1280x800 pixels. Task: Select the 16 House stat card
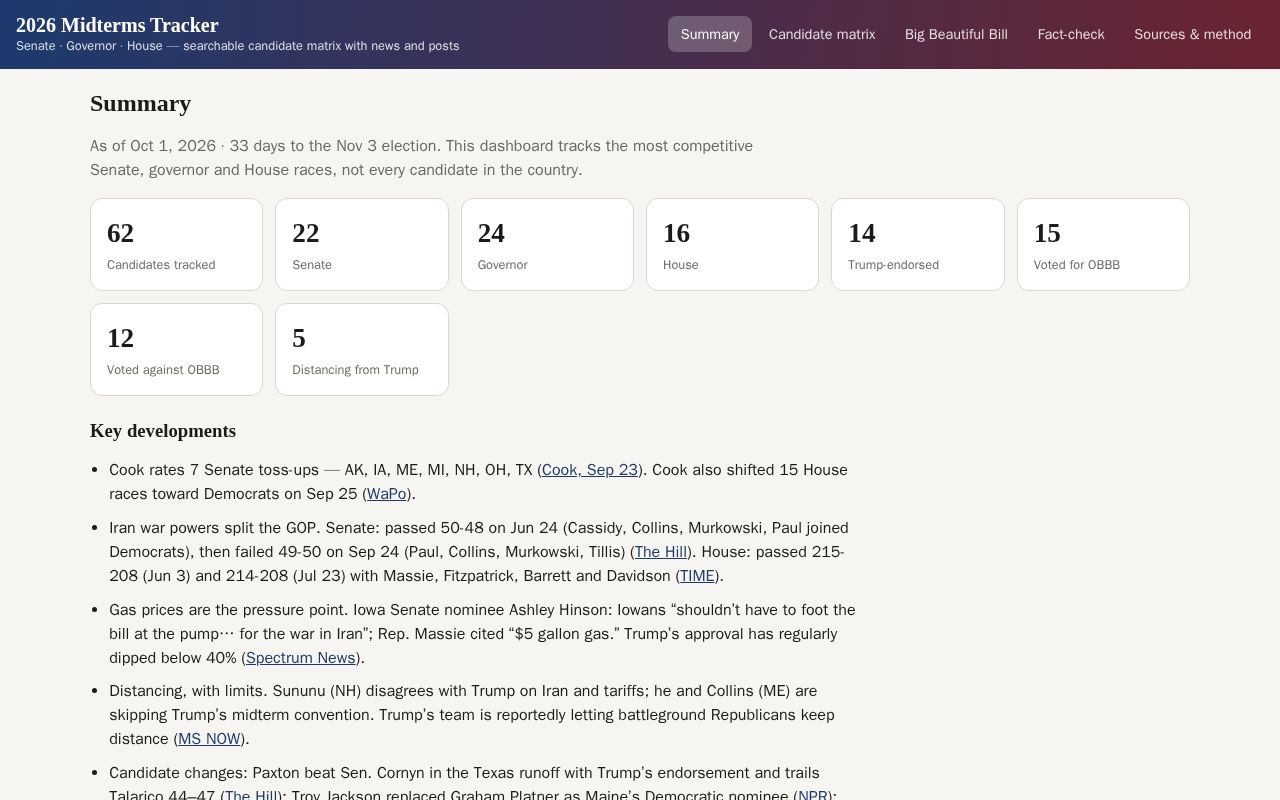point(732,244)
